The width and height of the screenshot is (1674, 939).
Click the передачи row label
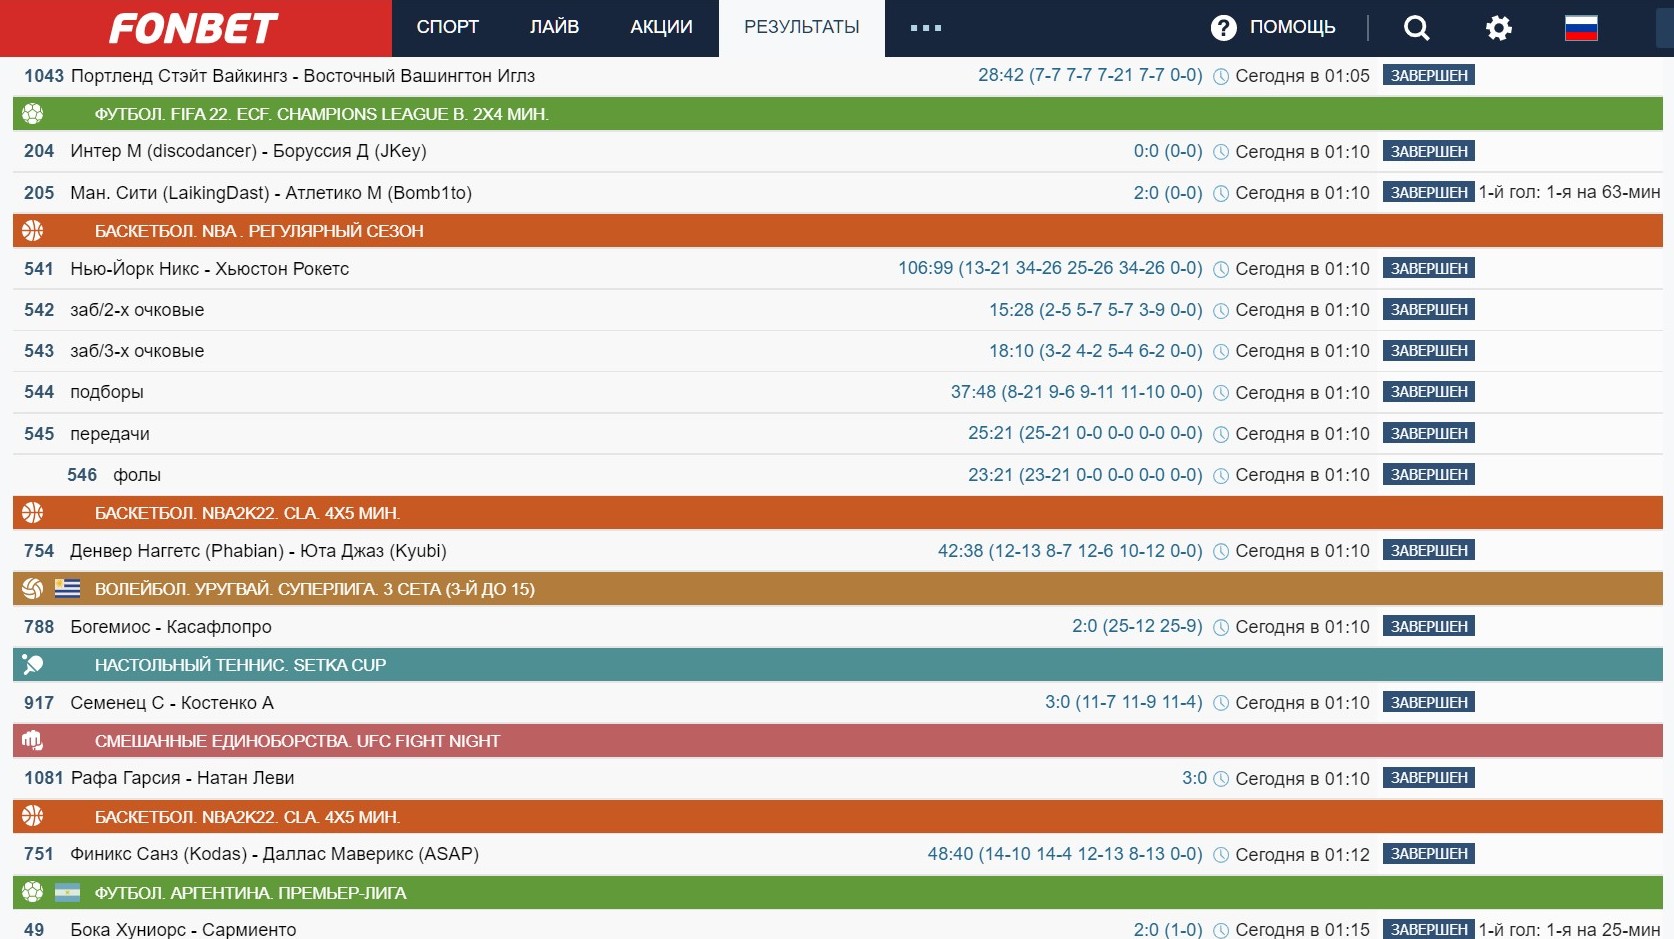click(x=110, y=434)
